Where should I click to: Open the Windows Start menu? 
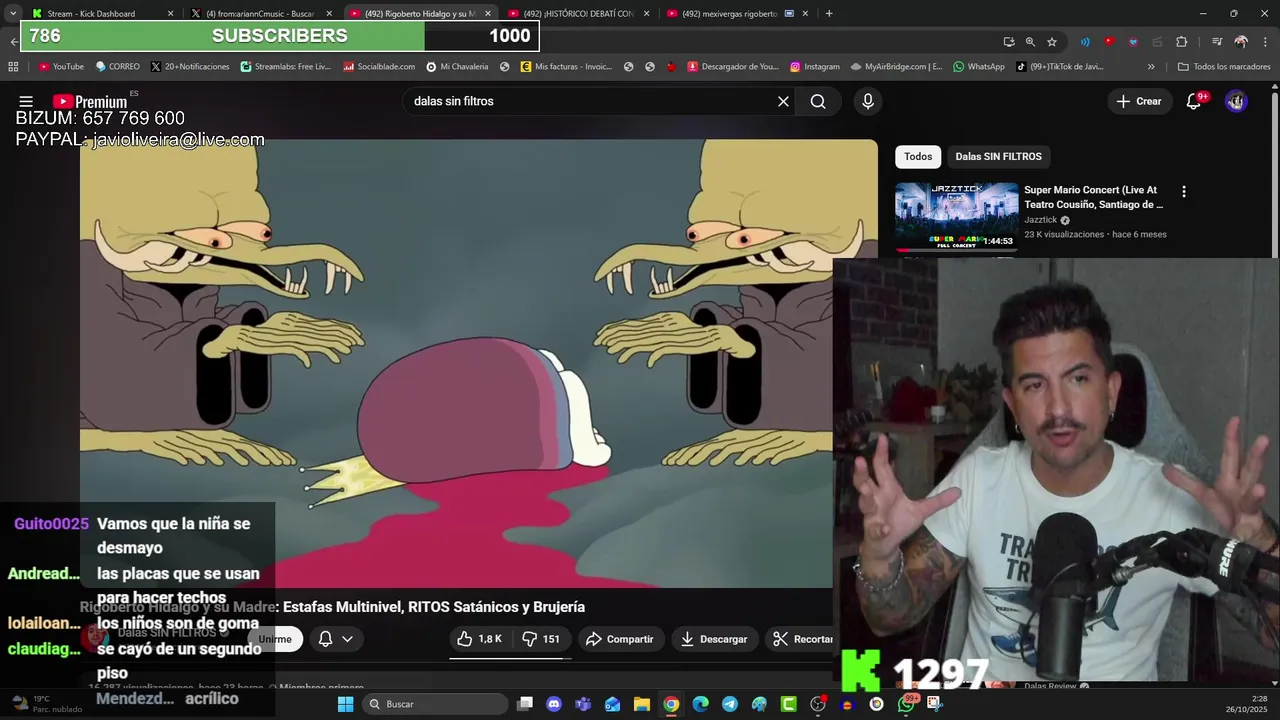[x=345, y=704]
